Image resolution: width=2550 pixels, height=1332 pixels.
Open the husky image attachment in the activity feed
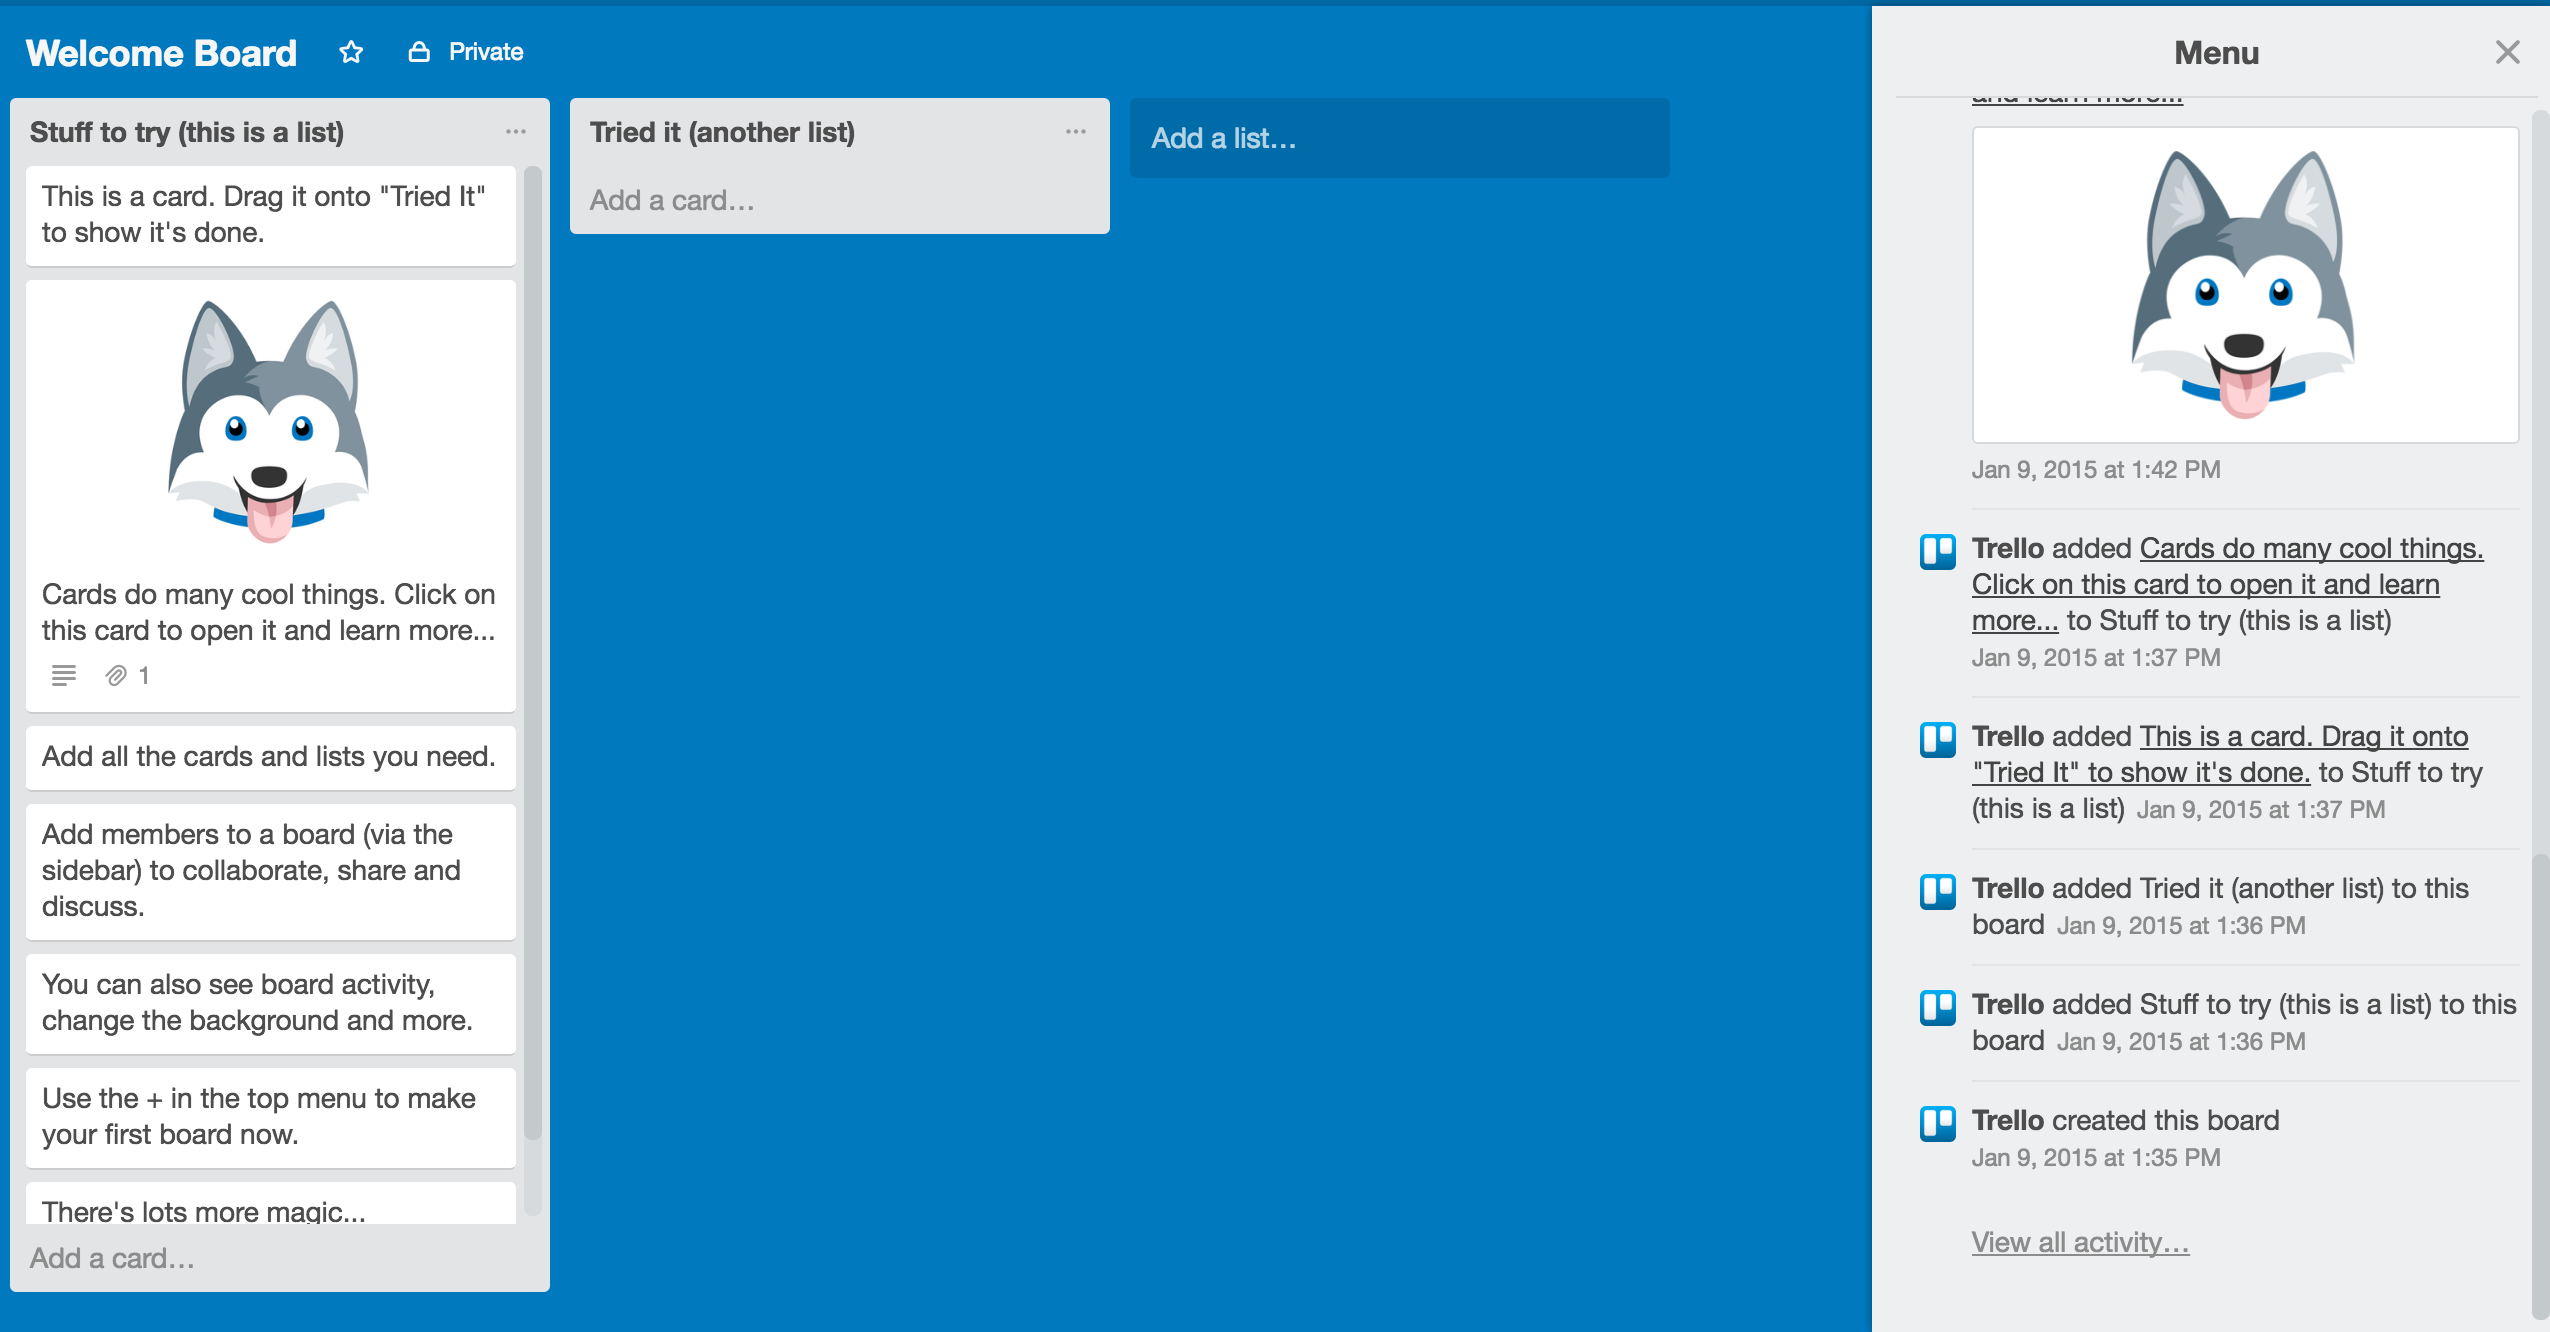click(x=2244, y=285)
